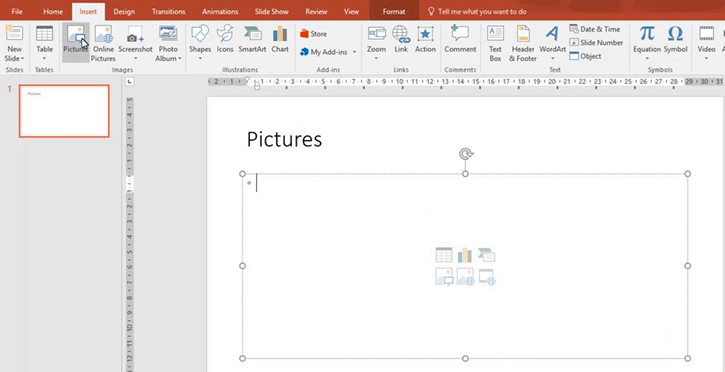The width and height of the screenshot is (725, 372).
Task: Click the Link globe icon
Action: [x=401, y=34]
